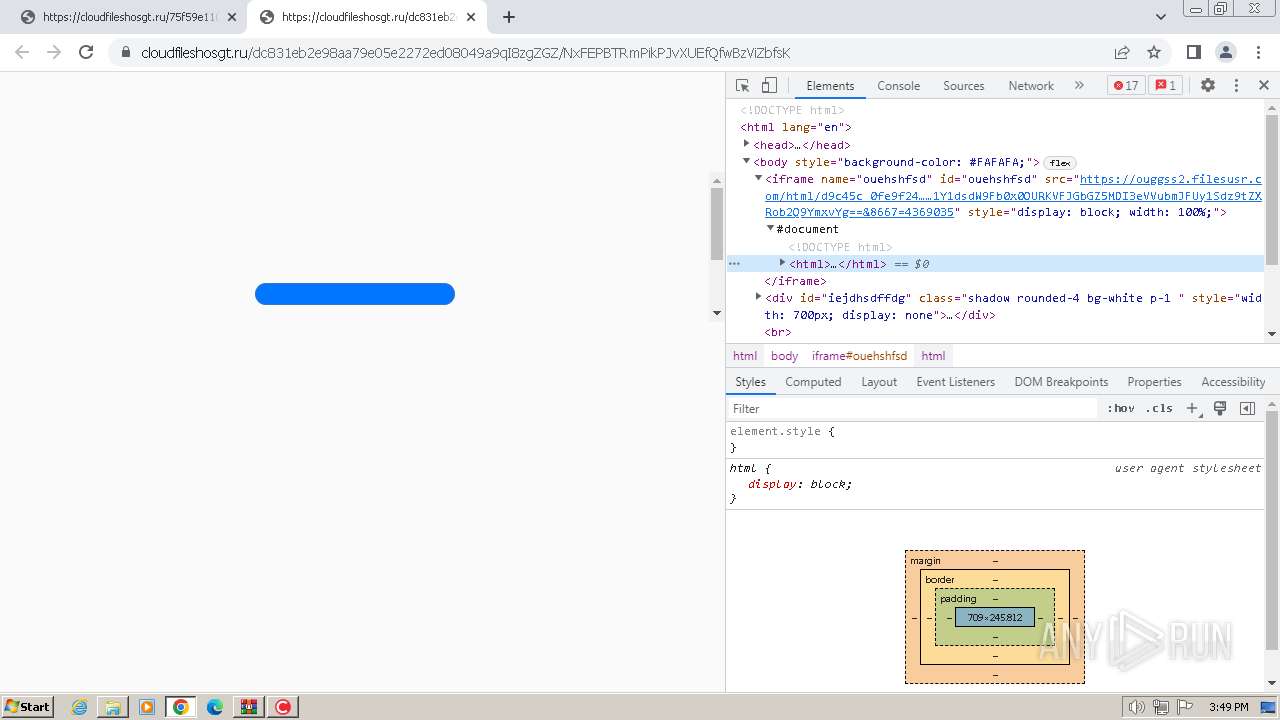This screenshot has width=1280, height=720.
Task: Open the ellipsis actions on selected node
Action: click(734, 264)
